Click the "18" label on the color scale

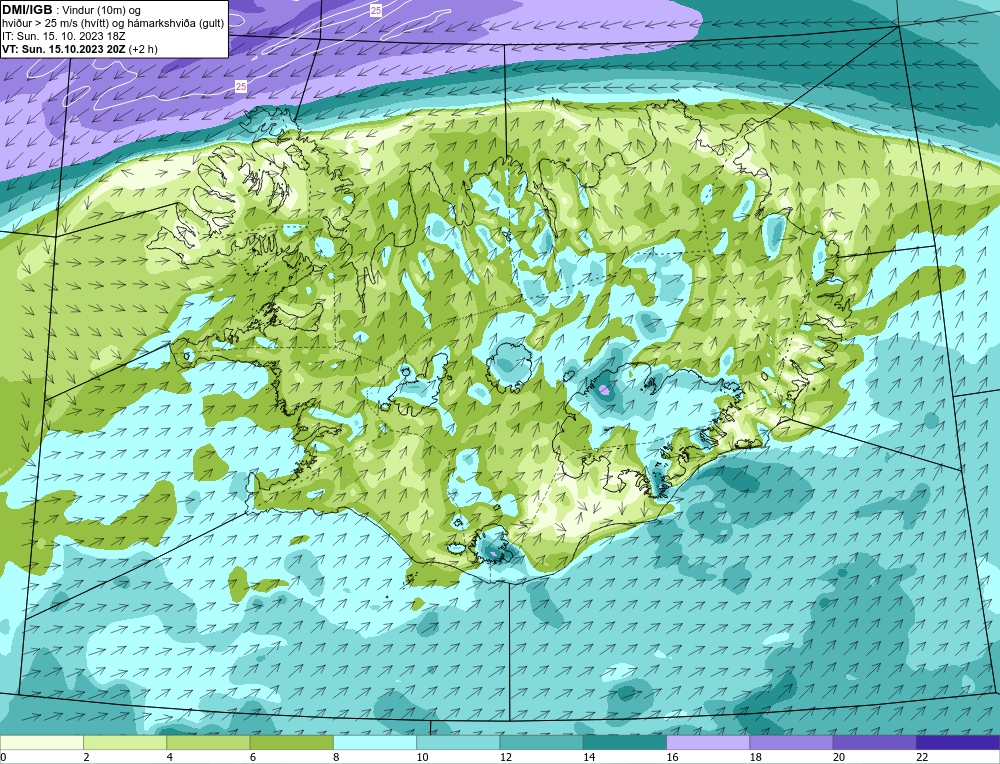coord(756,757)
